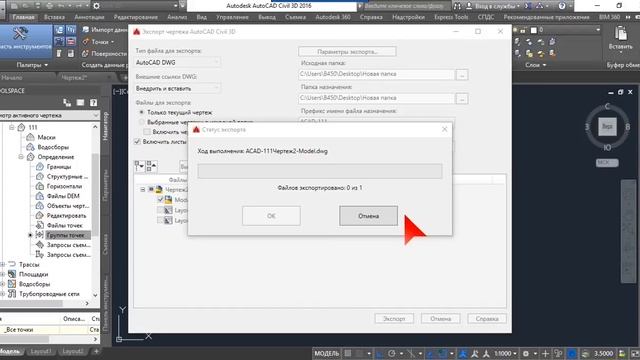Click the export progress bar
This screenshot has width=640, height=360.
click(320, 171)
